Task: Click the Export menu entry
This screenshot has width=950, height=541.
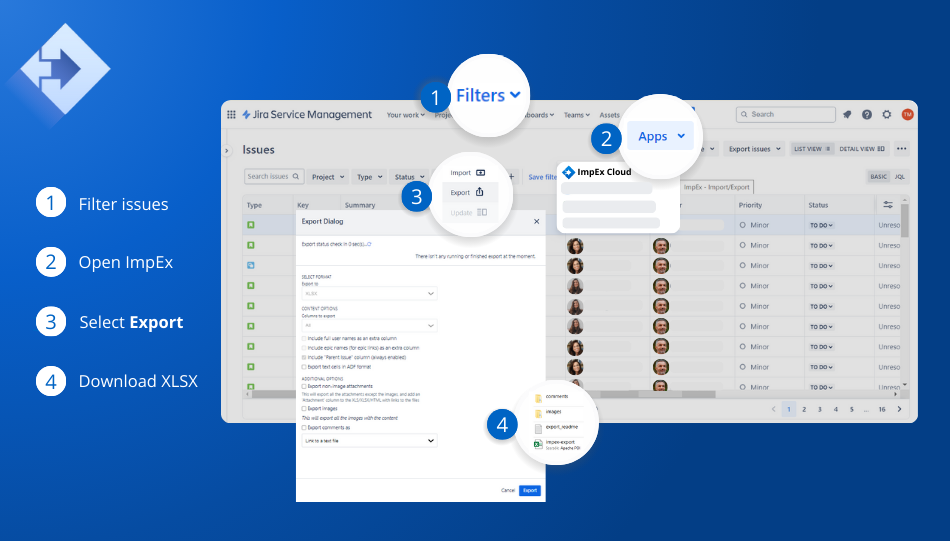Action: click(468, 193)
